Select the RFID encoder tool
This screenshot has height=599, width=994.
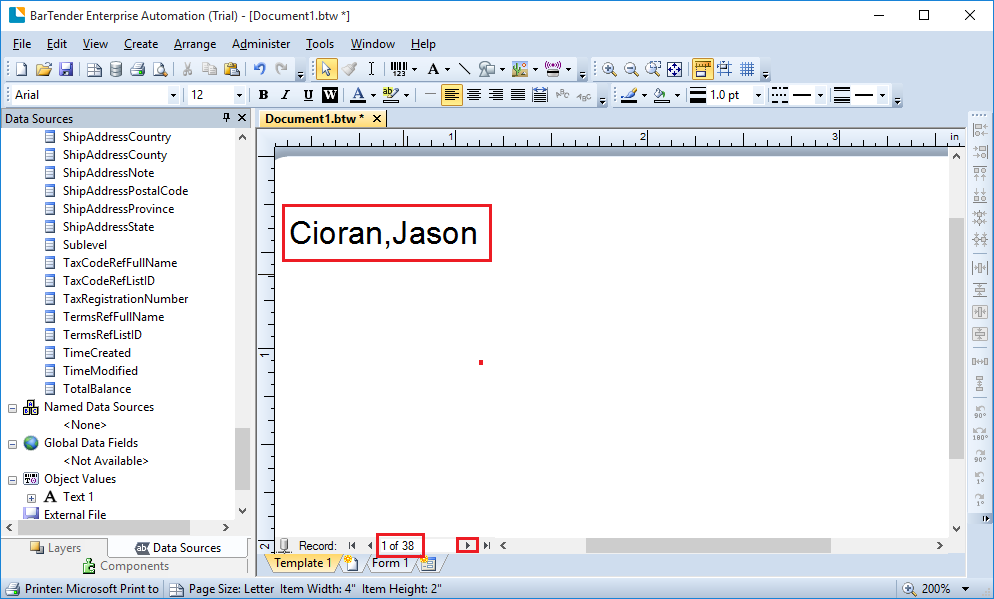coord(553,69)
